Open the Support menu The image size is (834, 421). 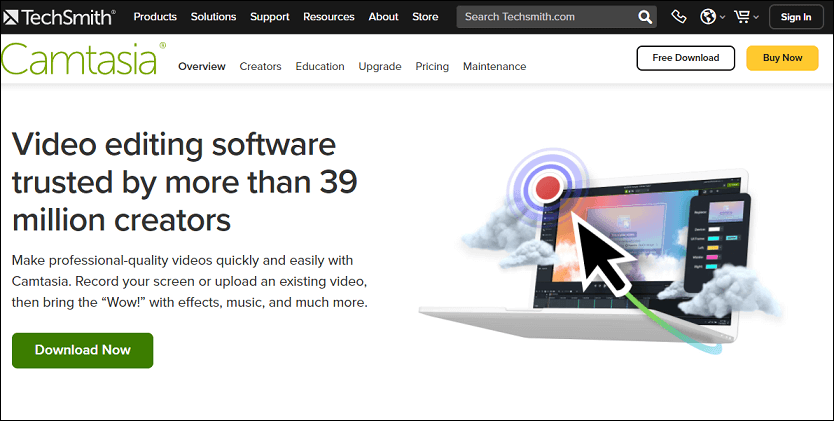click(270, 16)
